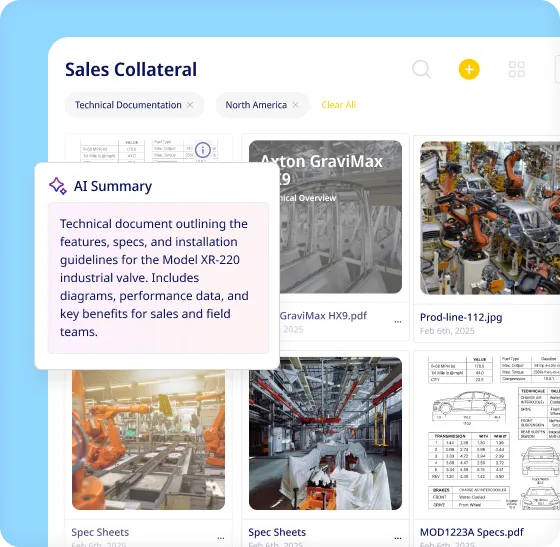Open the search magnifier icon
This screenshot has height=547, width=560.
421,69
